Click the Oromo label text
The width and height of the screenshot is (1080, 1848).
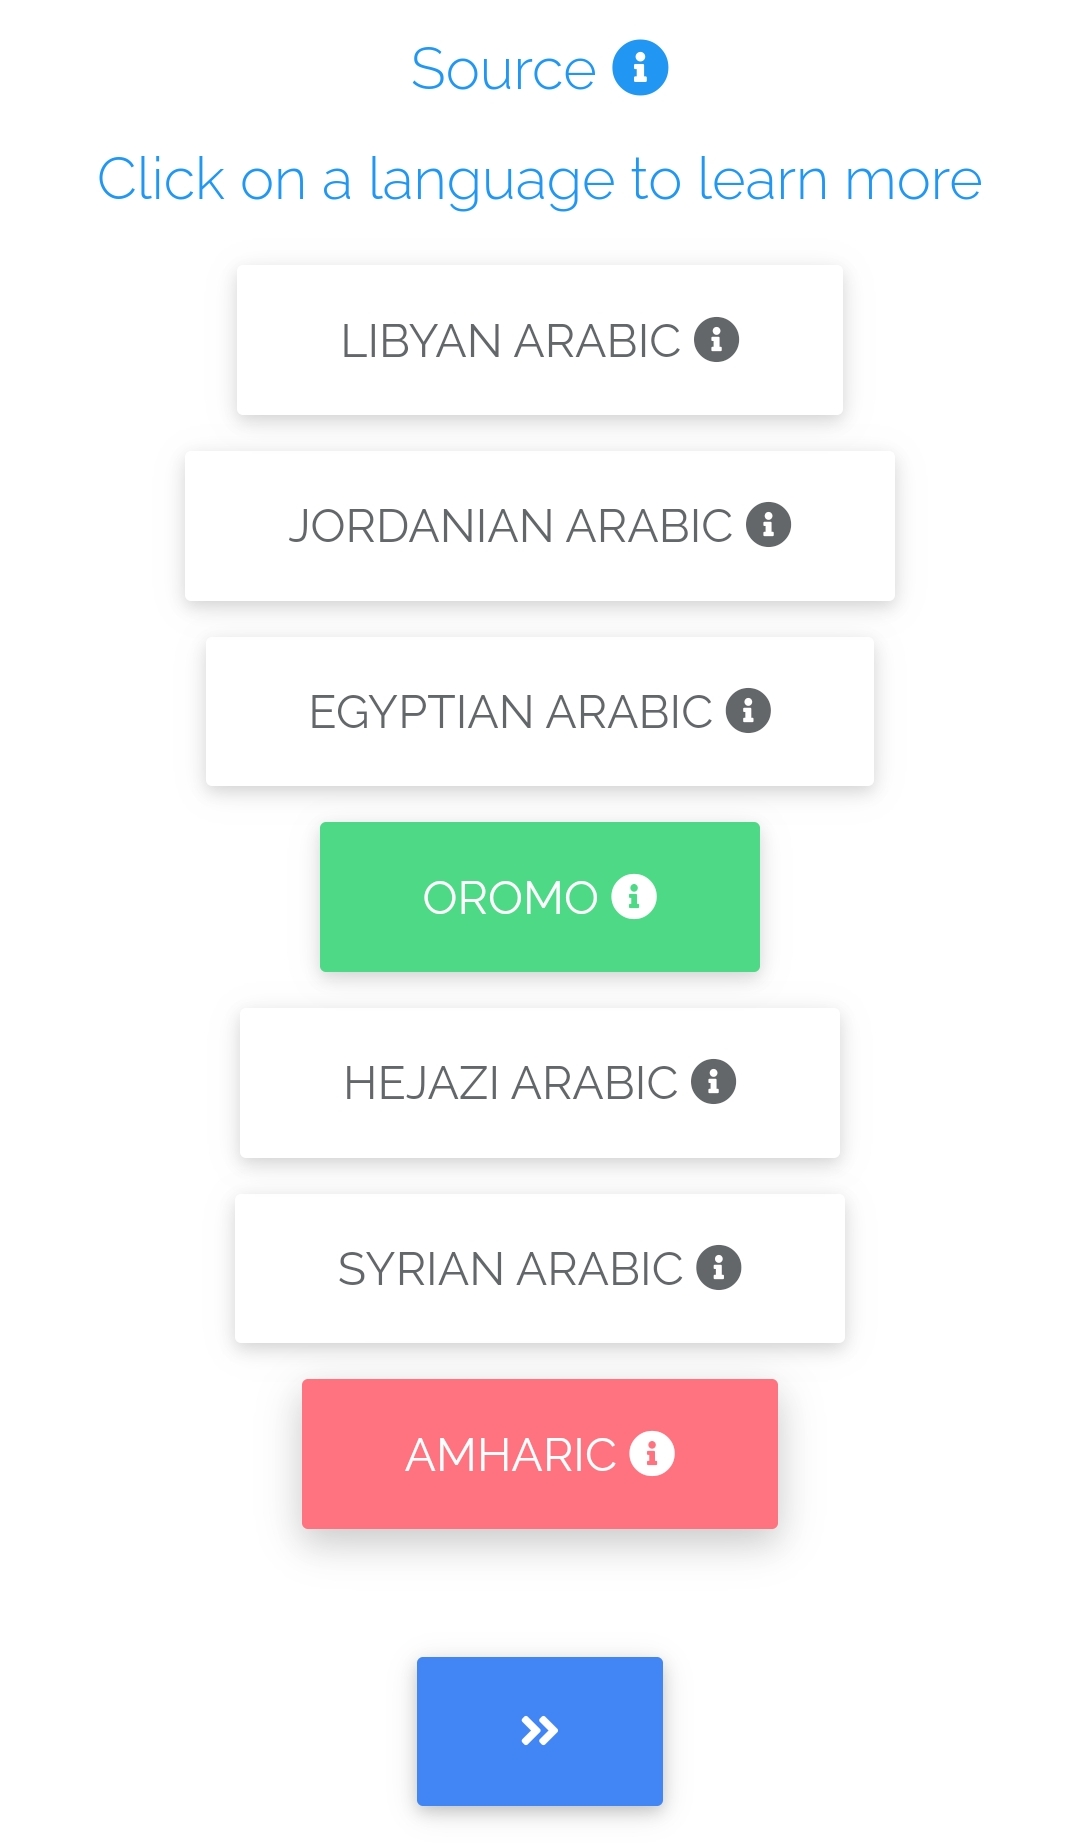click(x=510, y=898)
